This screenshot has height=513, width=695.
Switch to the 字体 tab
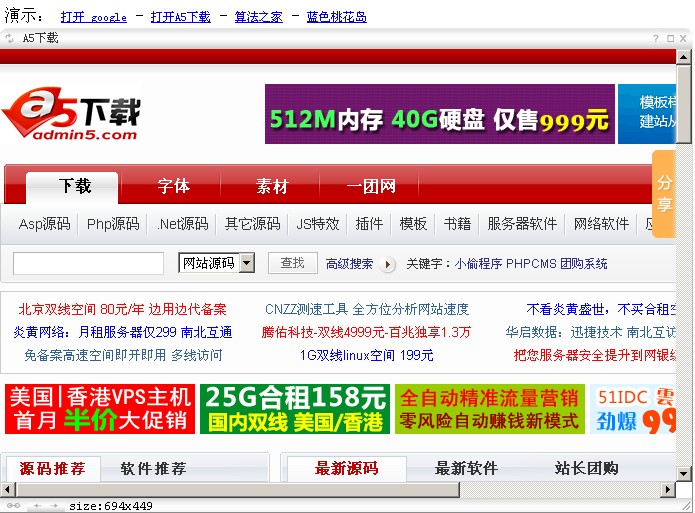[173, 186]
